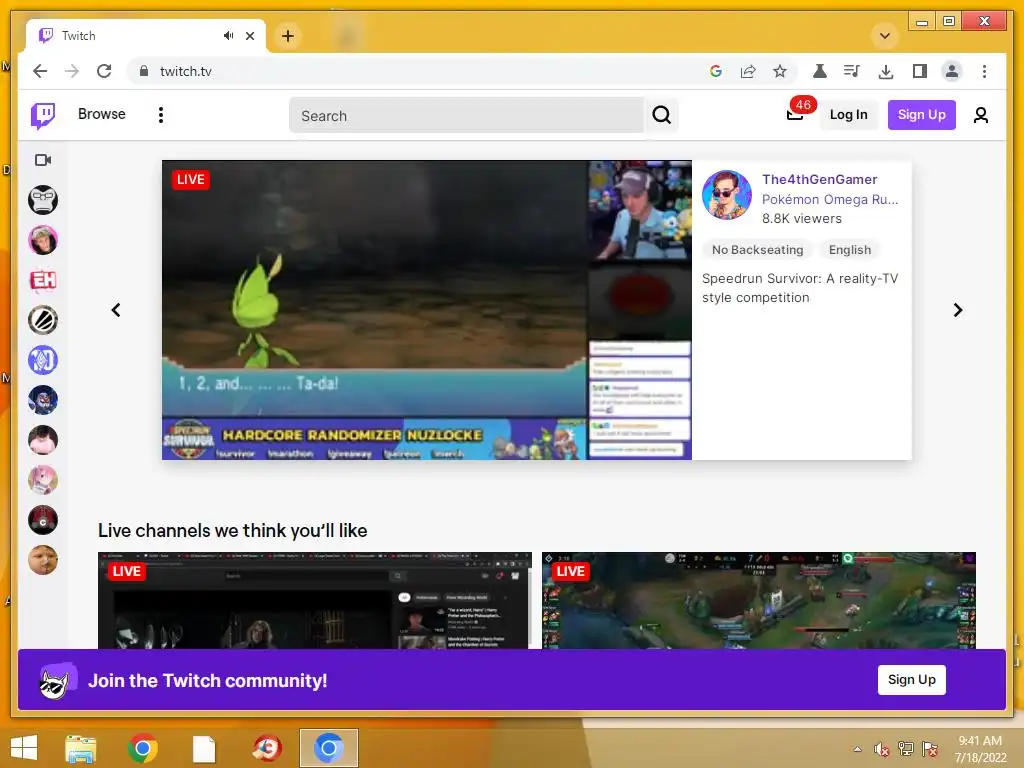
Task: Click the Google icon in address bar
Action: [x=716, y=71]
